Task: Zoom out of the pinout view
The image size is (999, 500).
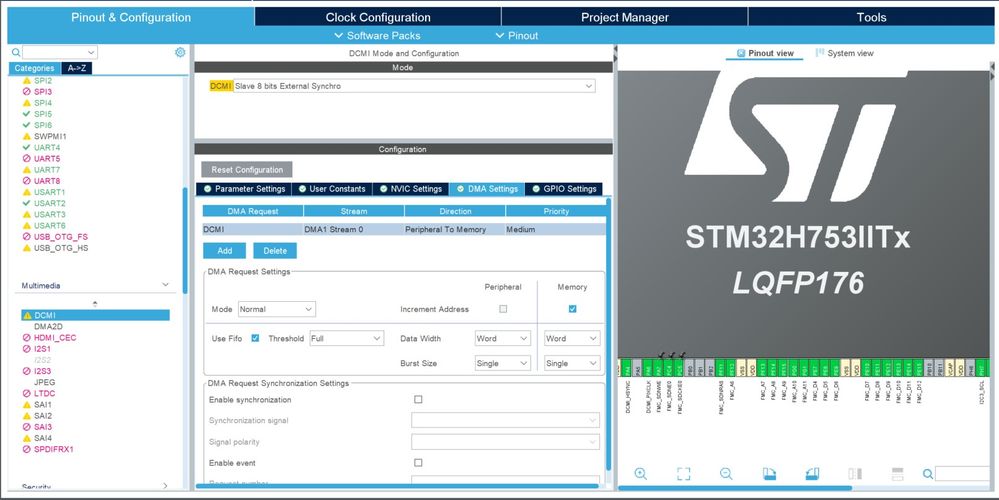Action: click(726, 473)
